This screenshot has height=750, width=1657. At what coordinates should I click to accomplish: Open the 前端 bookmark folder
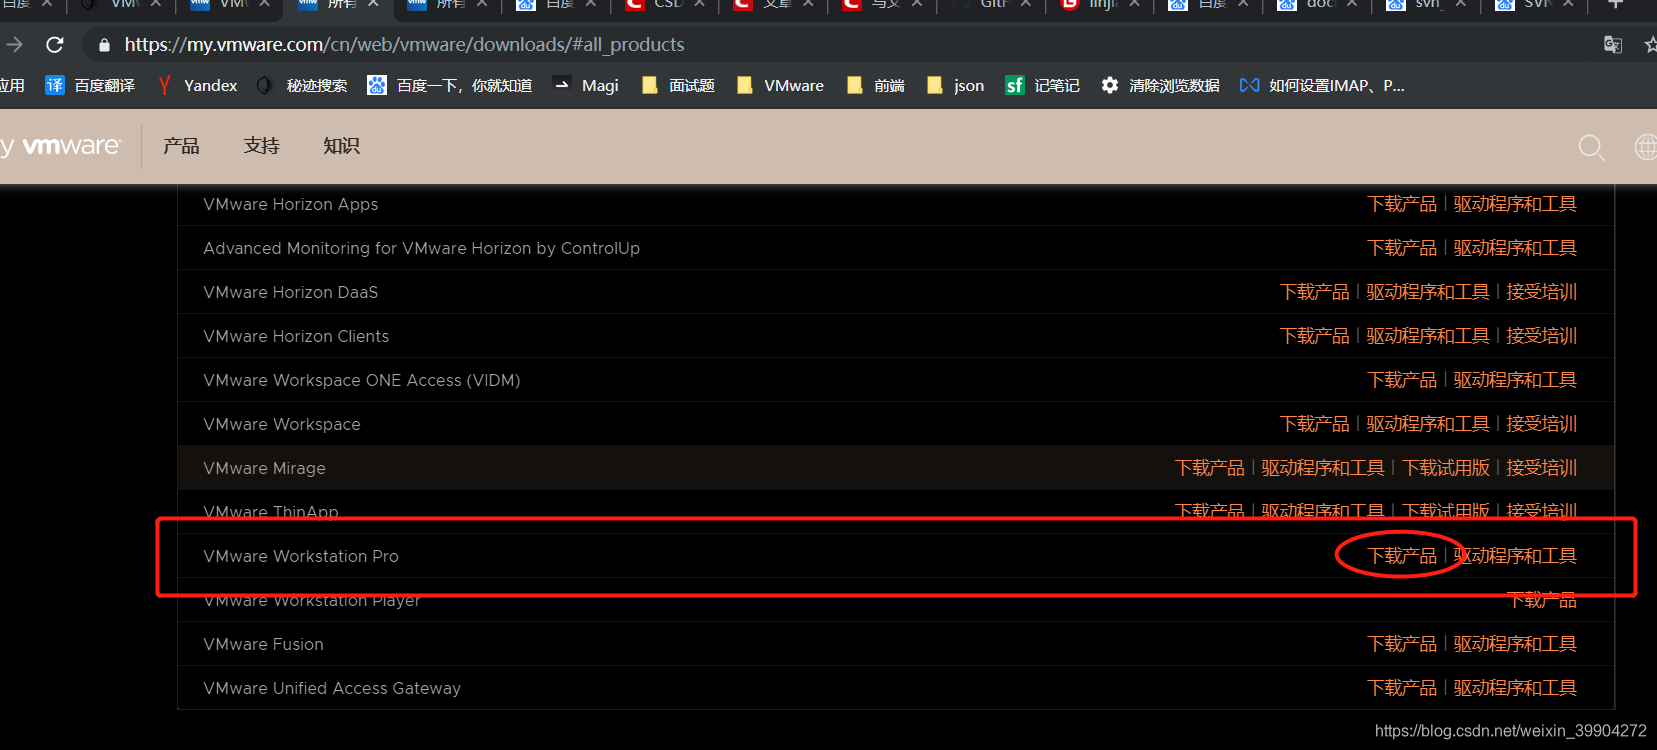[876, 86]
